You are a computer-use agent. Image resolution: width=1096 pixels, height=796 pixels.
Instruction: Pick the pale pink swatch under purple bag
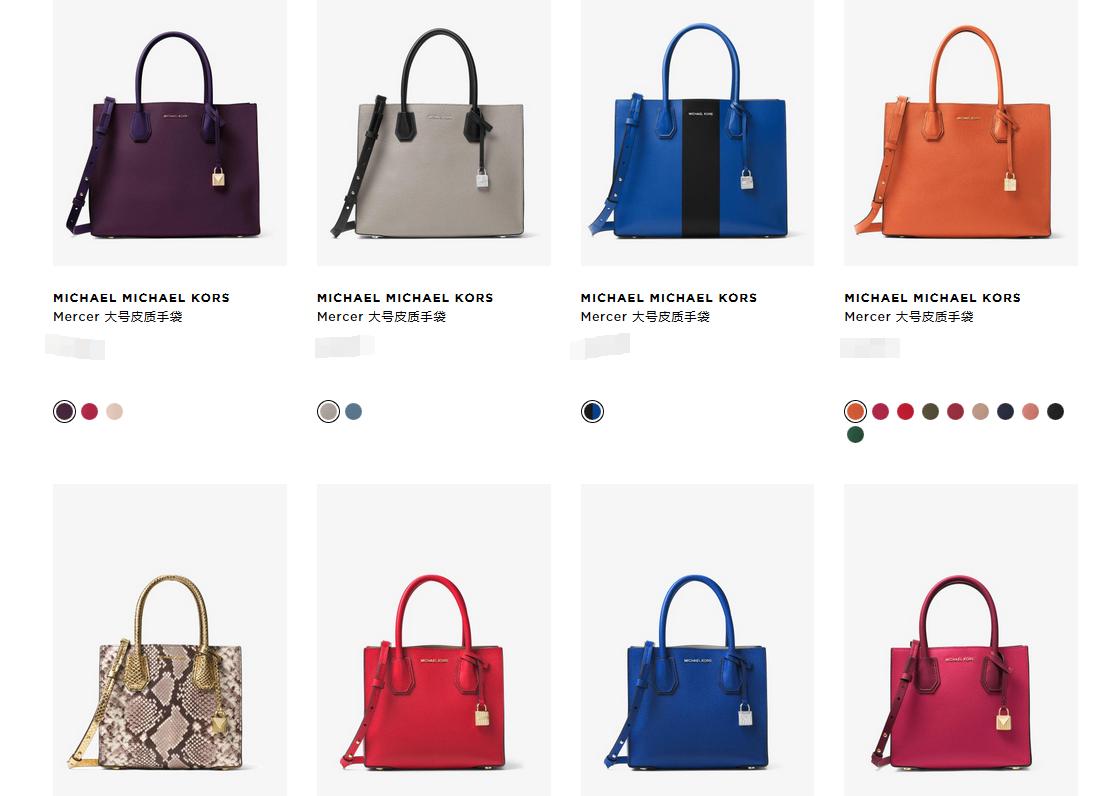pyautogui.click(x=115, y=412)
